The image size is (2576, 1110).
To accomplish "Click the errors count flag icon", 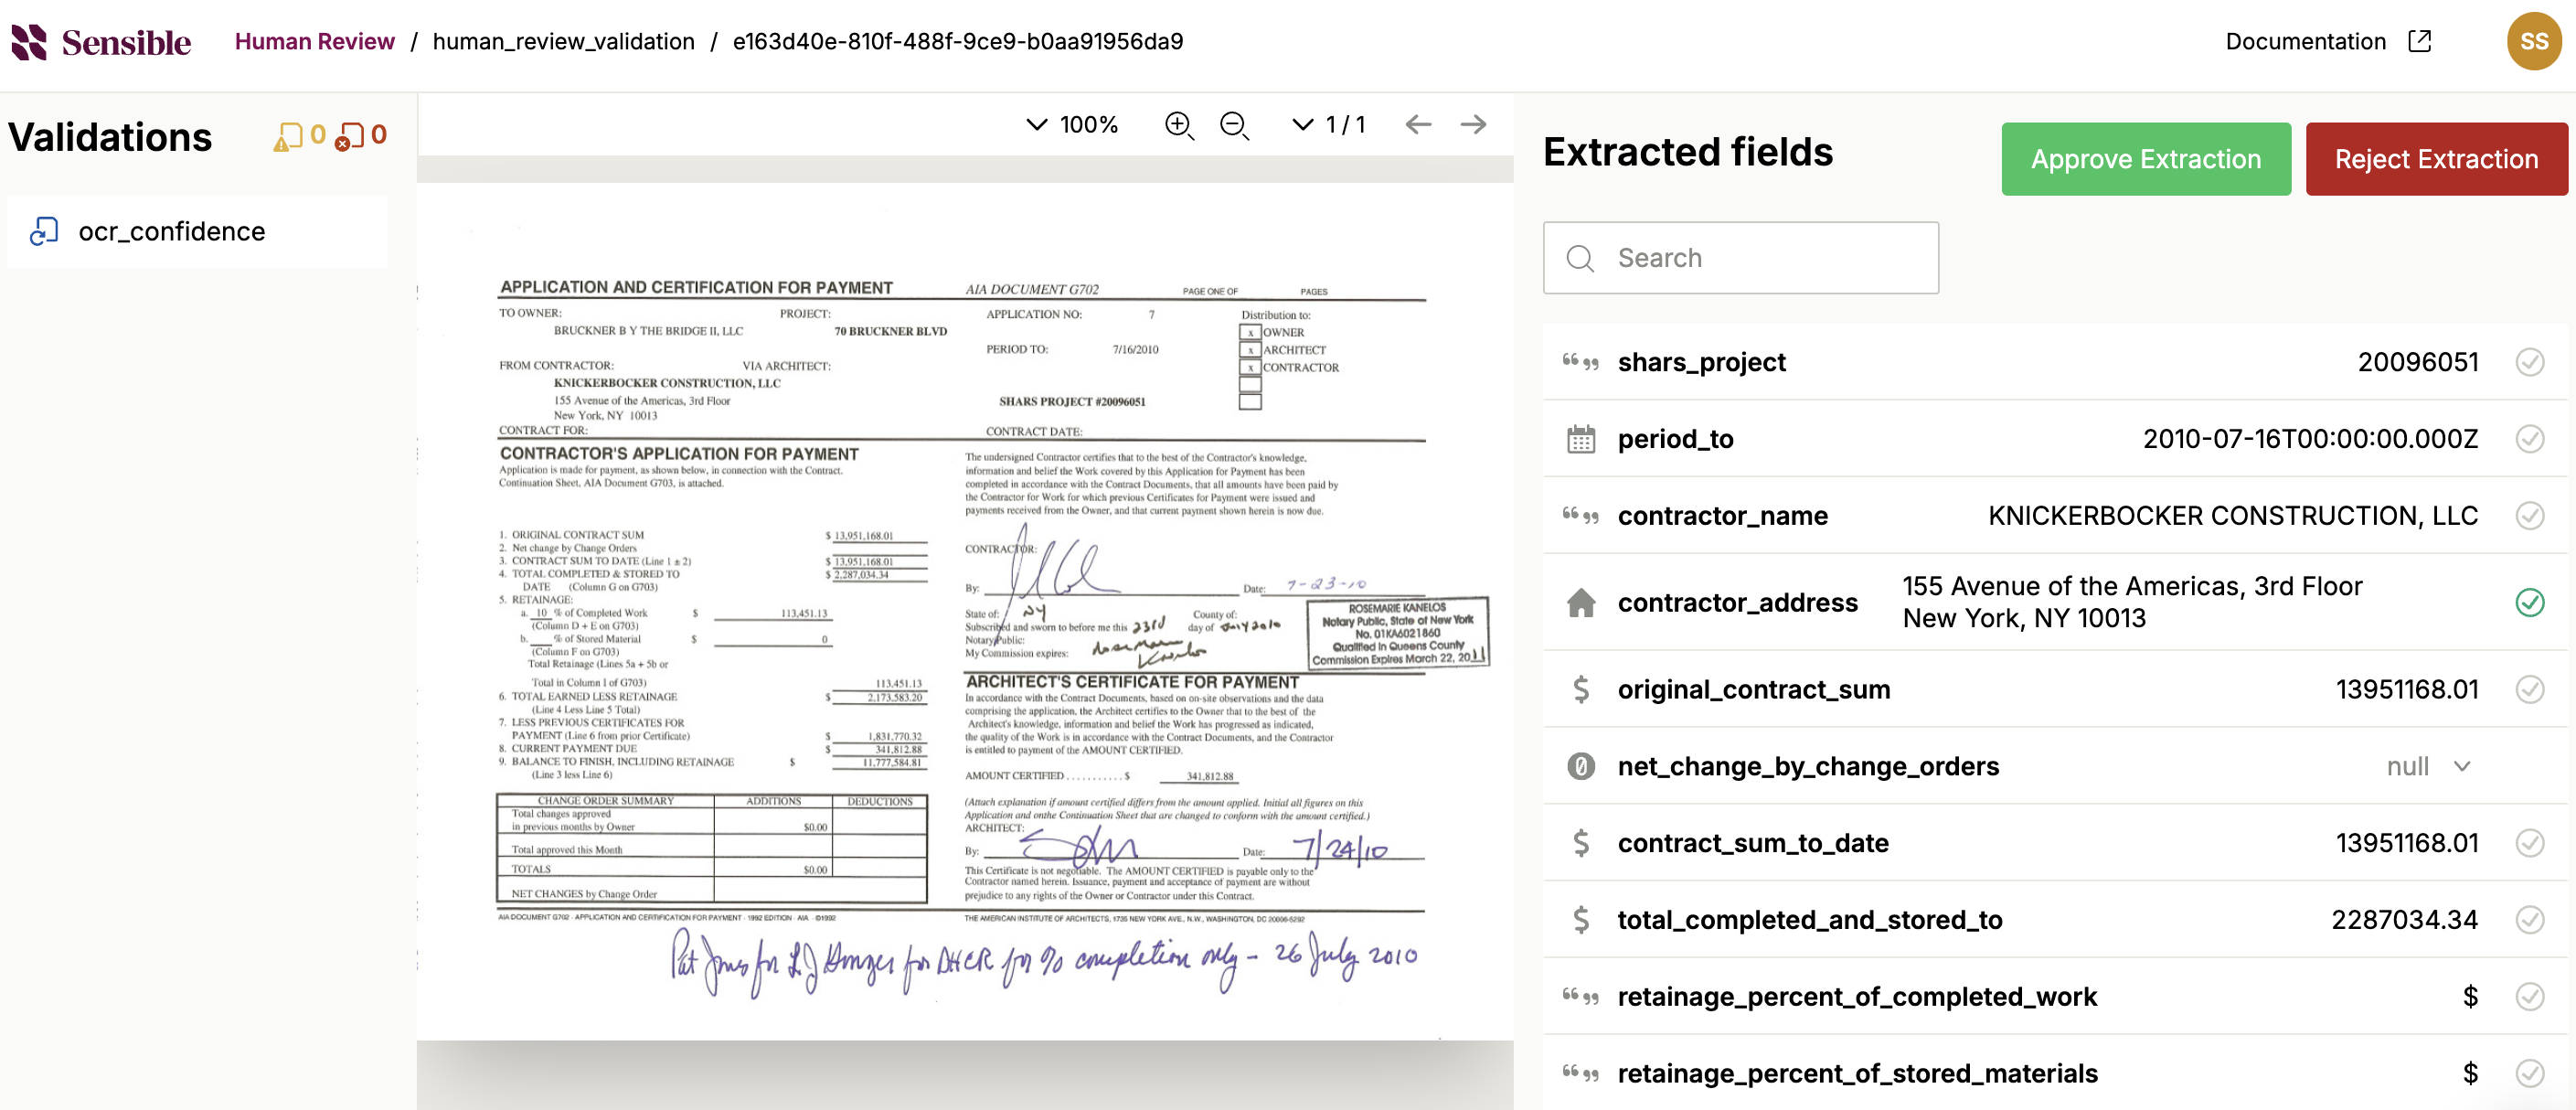I will click(x=350, y=136).
